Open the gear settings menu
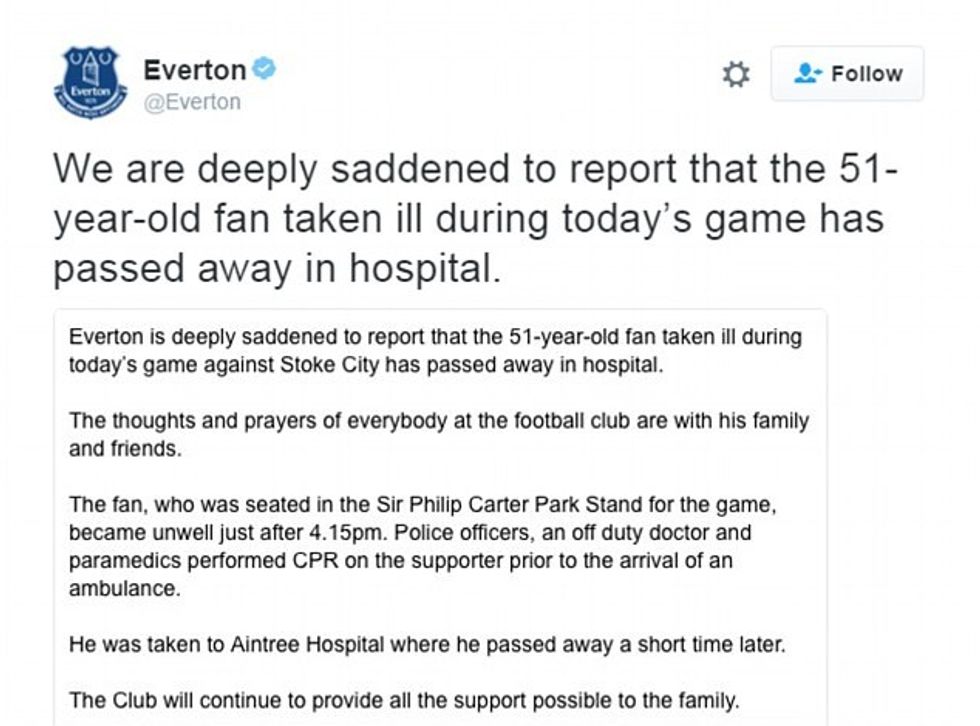 pos(736,75)
